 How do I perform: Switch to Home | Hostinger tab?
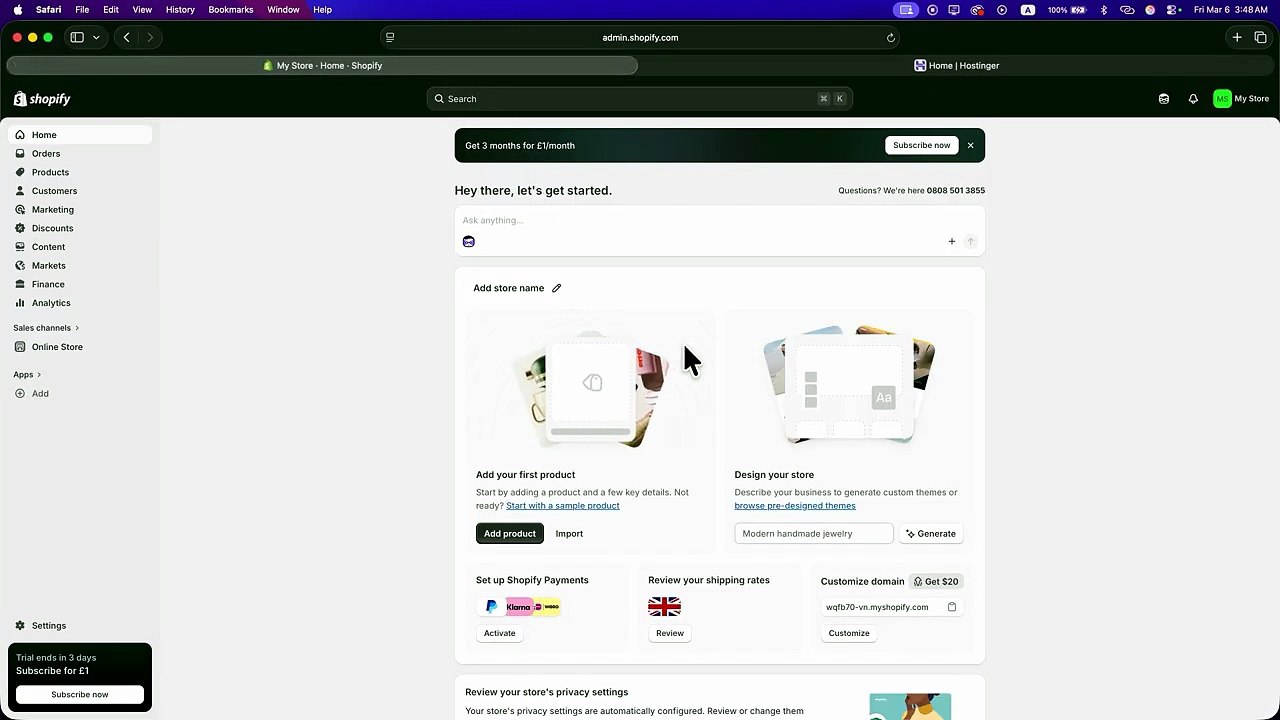click(956, 66)
